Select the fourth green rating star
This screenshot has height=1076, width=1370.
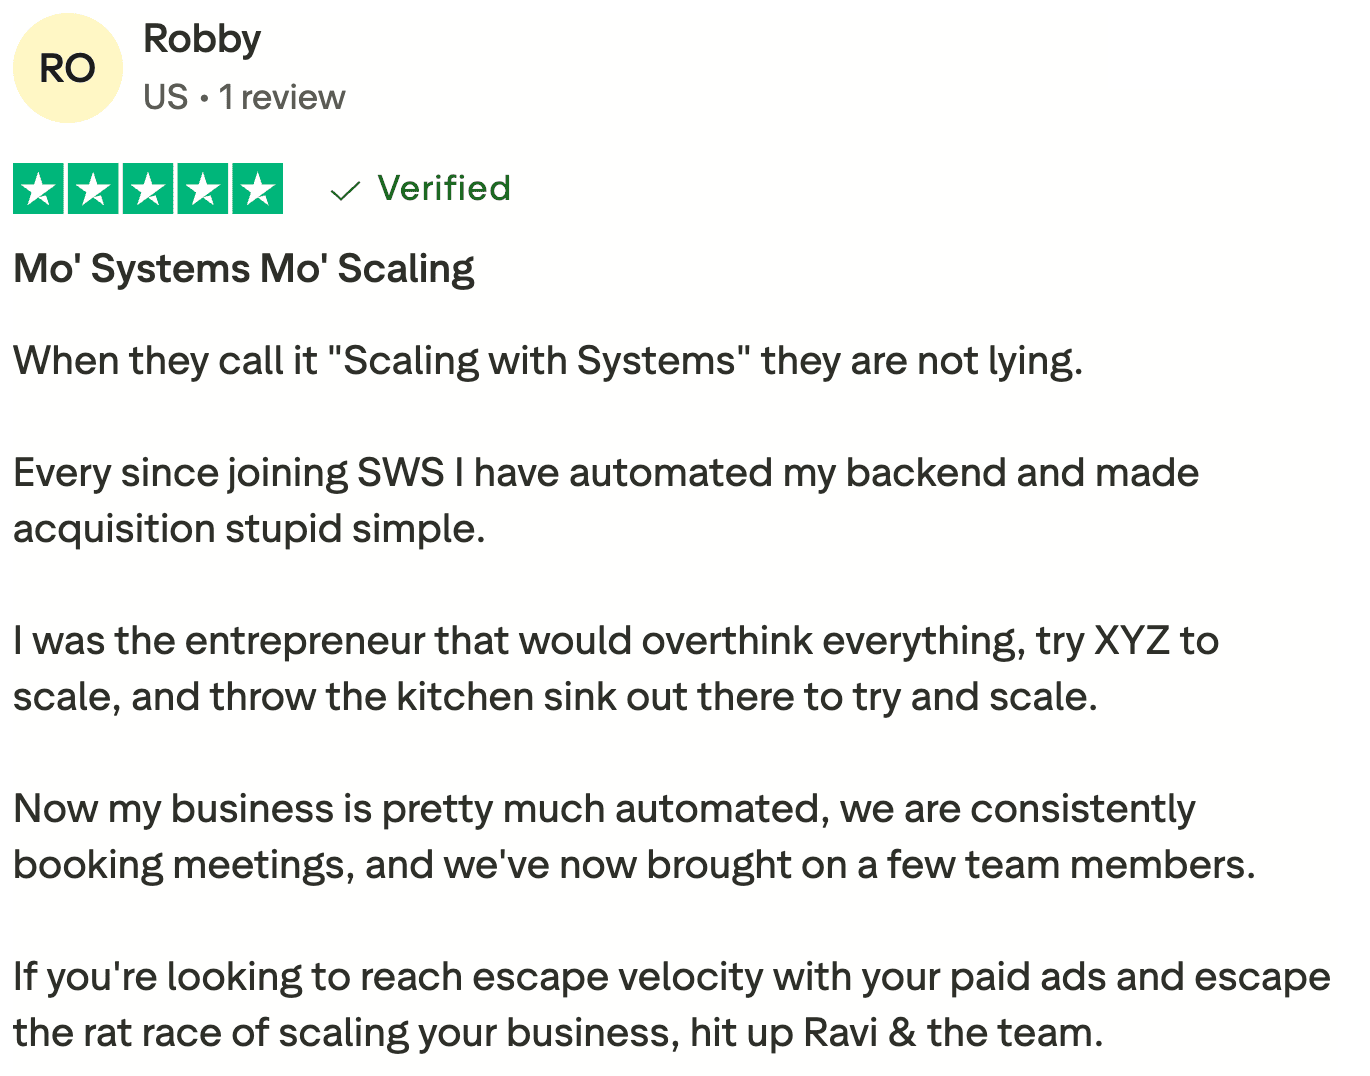pyautogui.click(x=203, y=188)
